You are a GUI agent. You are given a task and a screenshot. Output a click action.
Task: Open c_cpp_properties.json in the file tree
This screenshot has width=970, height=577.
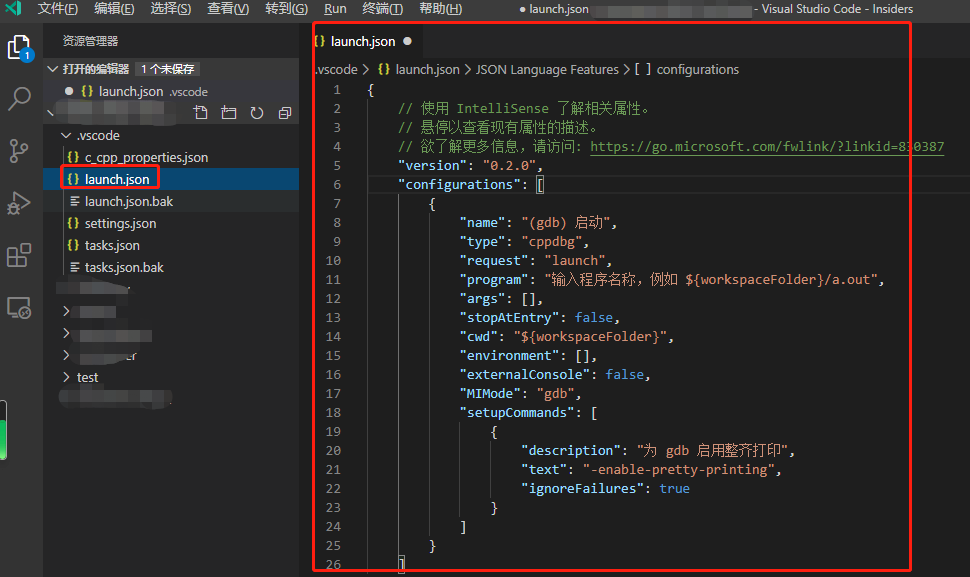click(x=146, y=158)
